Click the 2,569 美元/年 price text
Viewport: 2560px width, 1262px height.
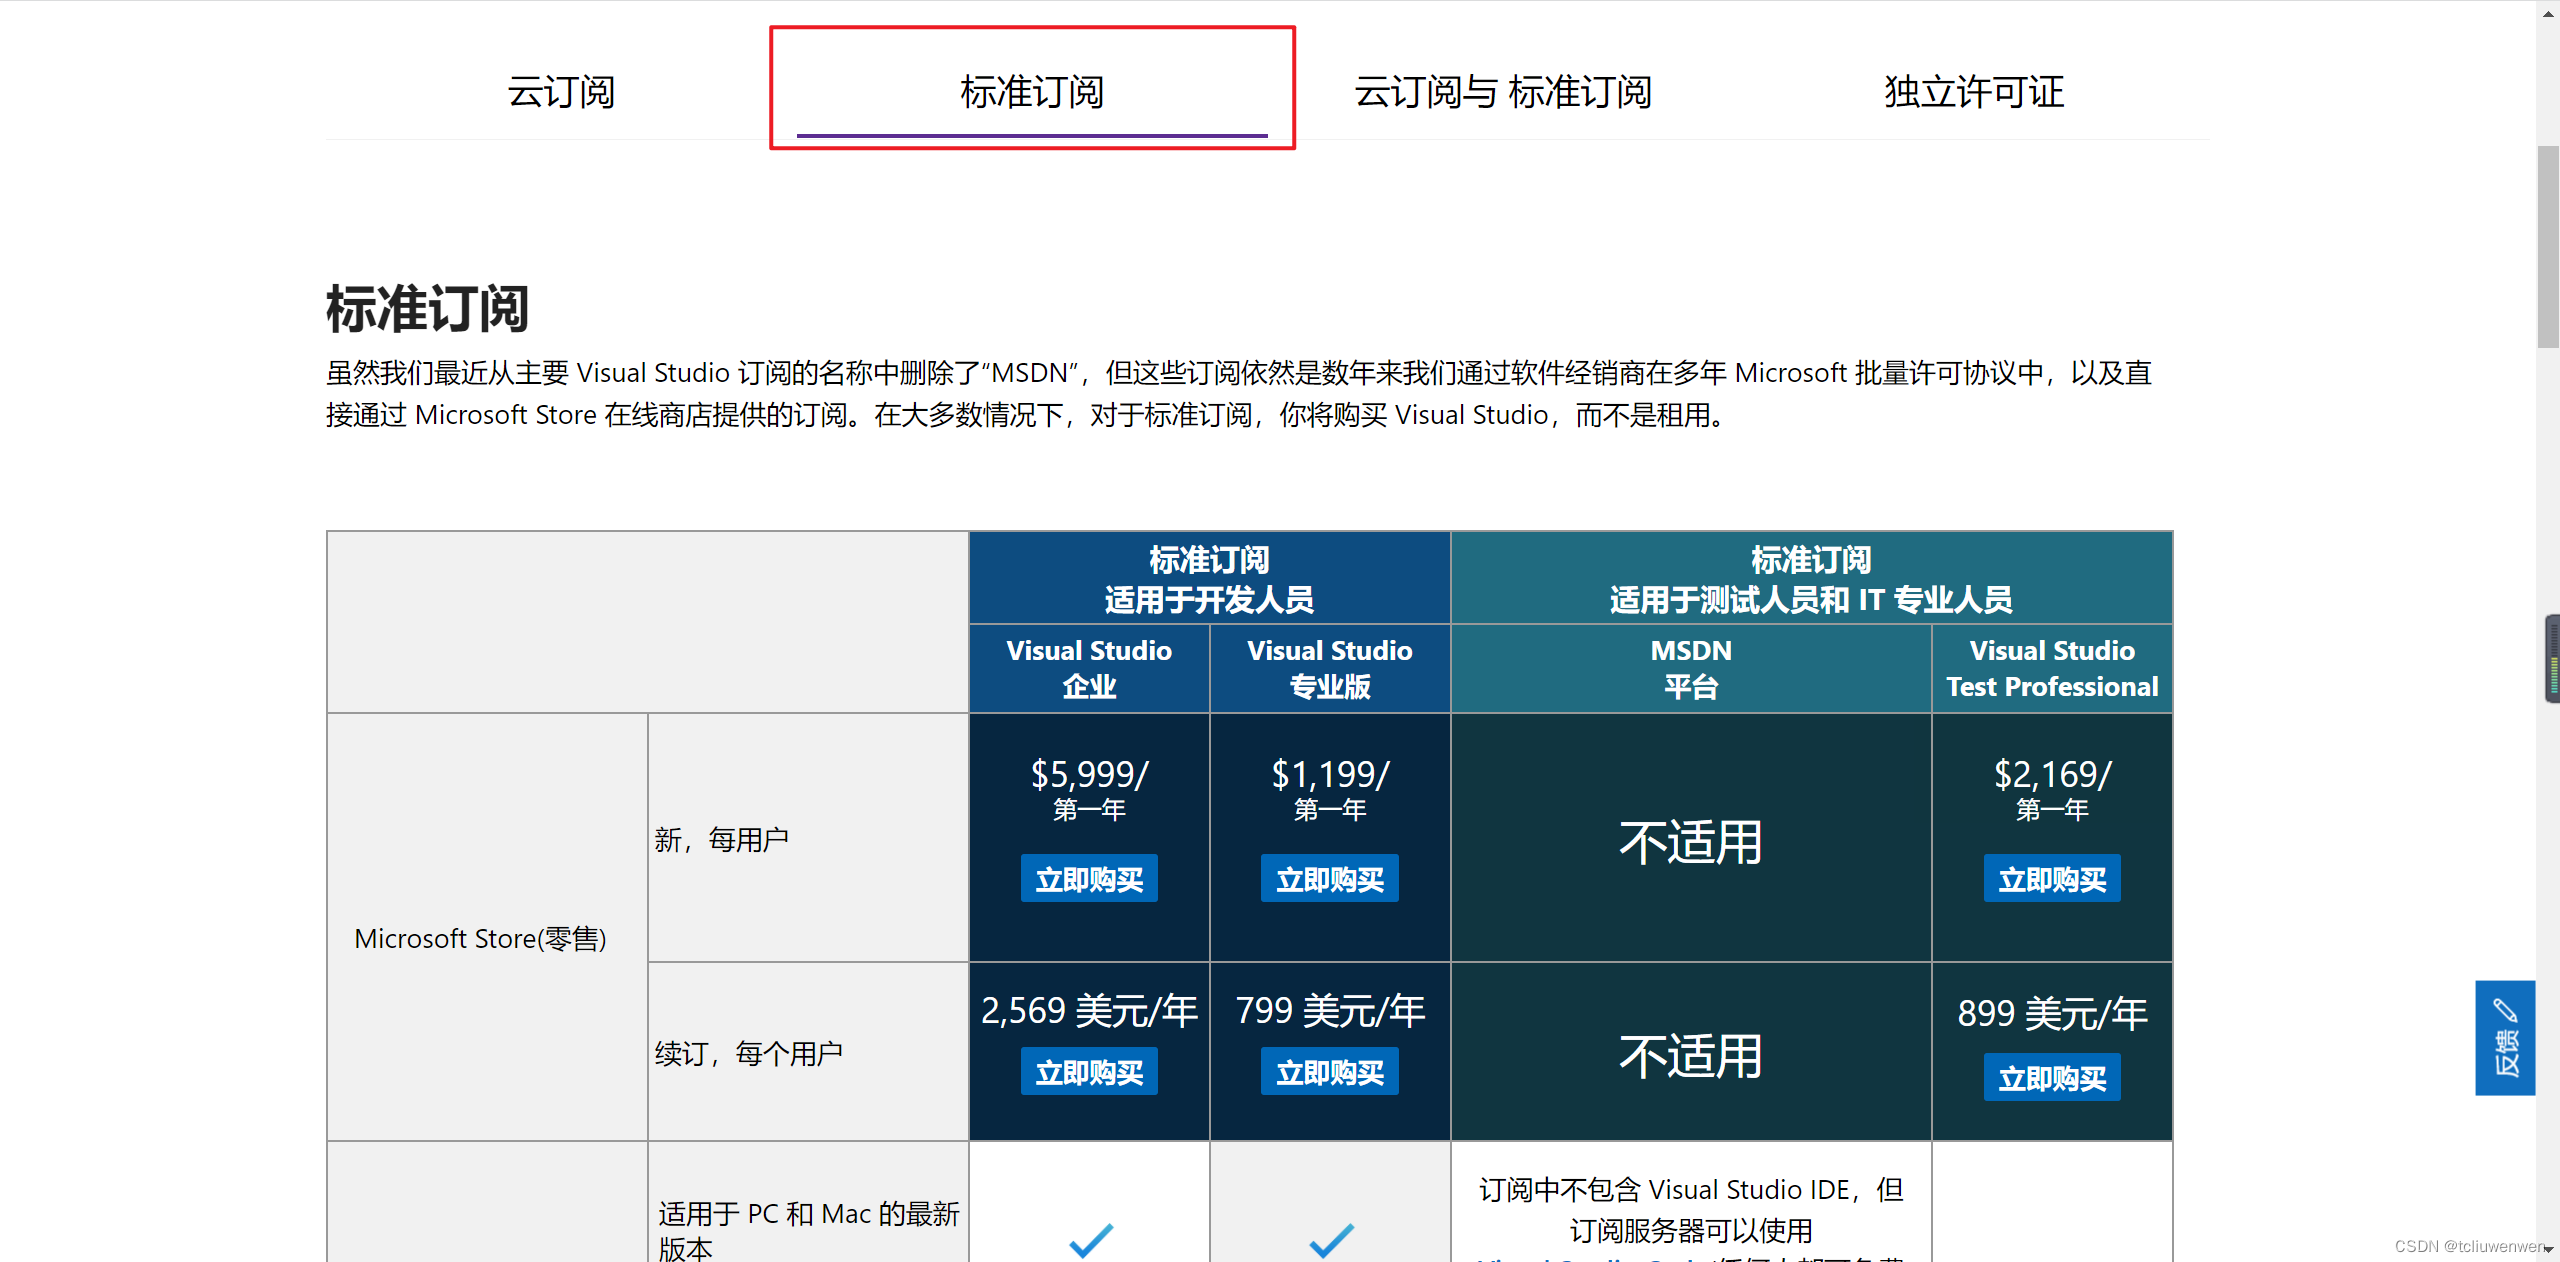coord(1089,1011)
